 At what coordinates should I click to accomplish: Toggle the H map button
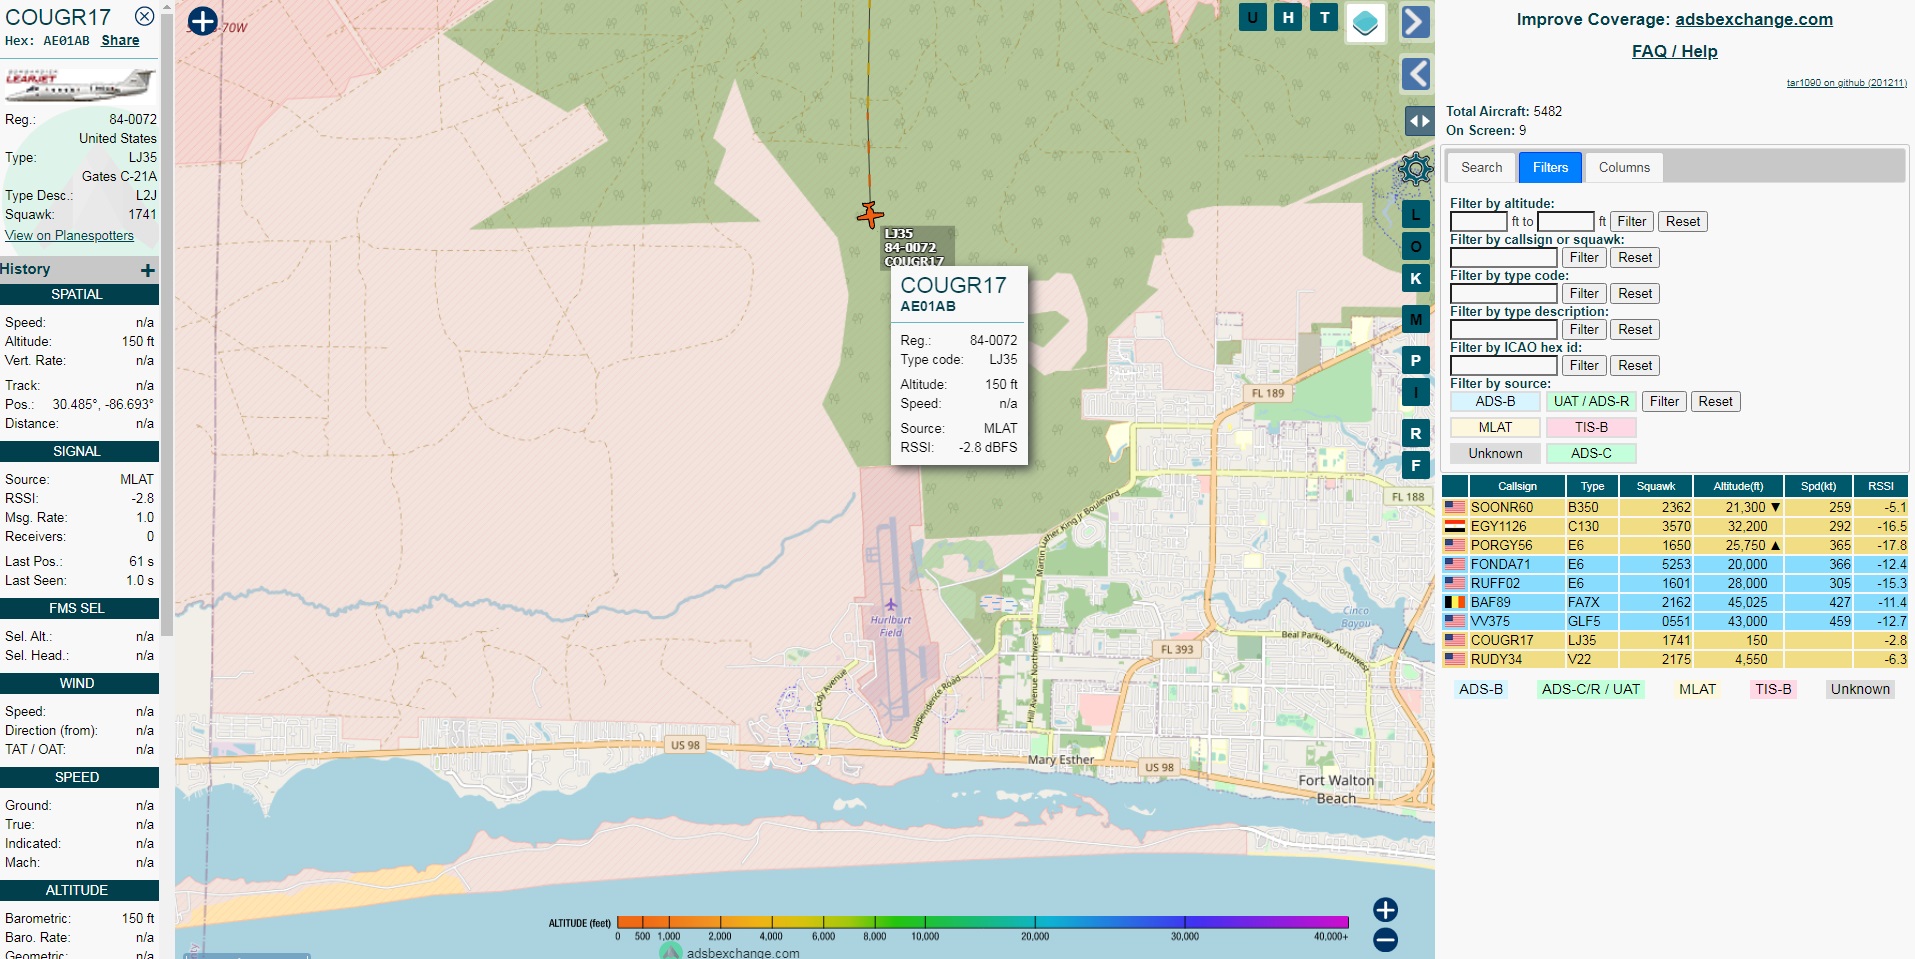(1288, 17)
